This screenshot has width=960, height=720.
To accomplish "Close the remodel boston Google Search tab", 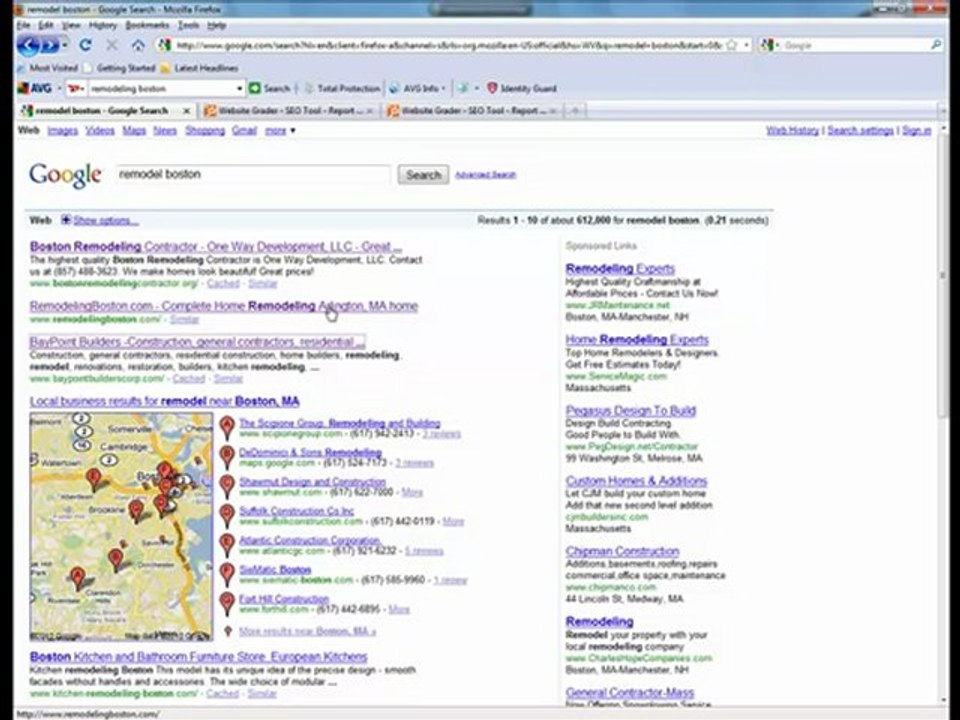I will click(x=186, y=111).
